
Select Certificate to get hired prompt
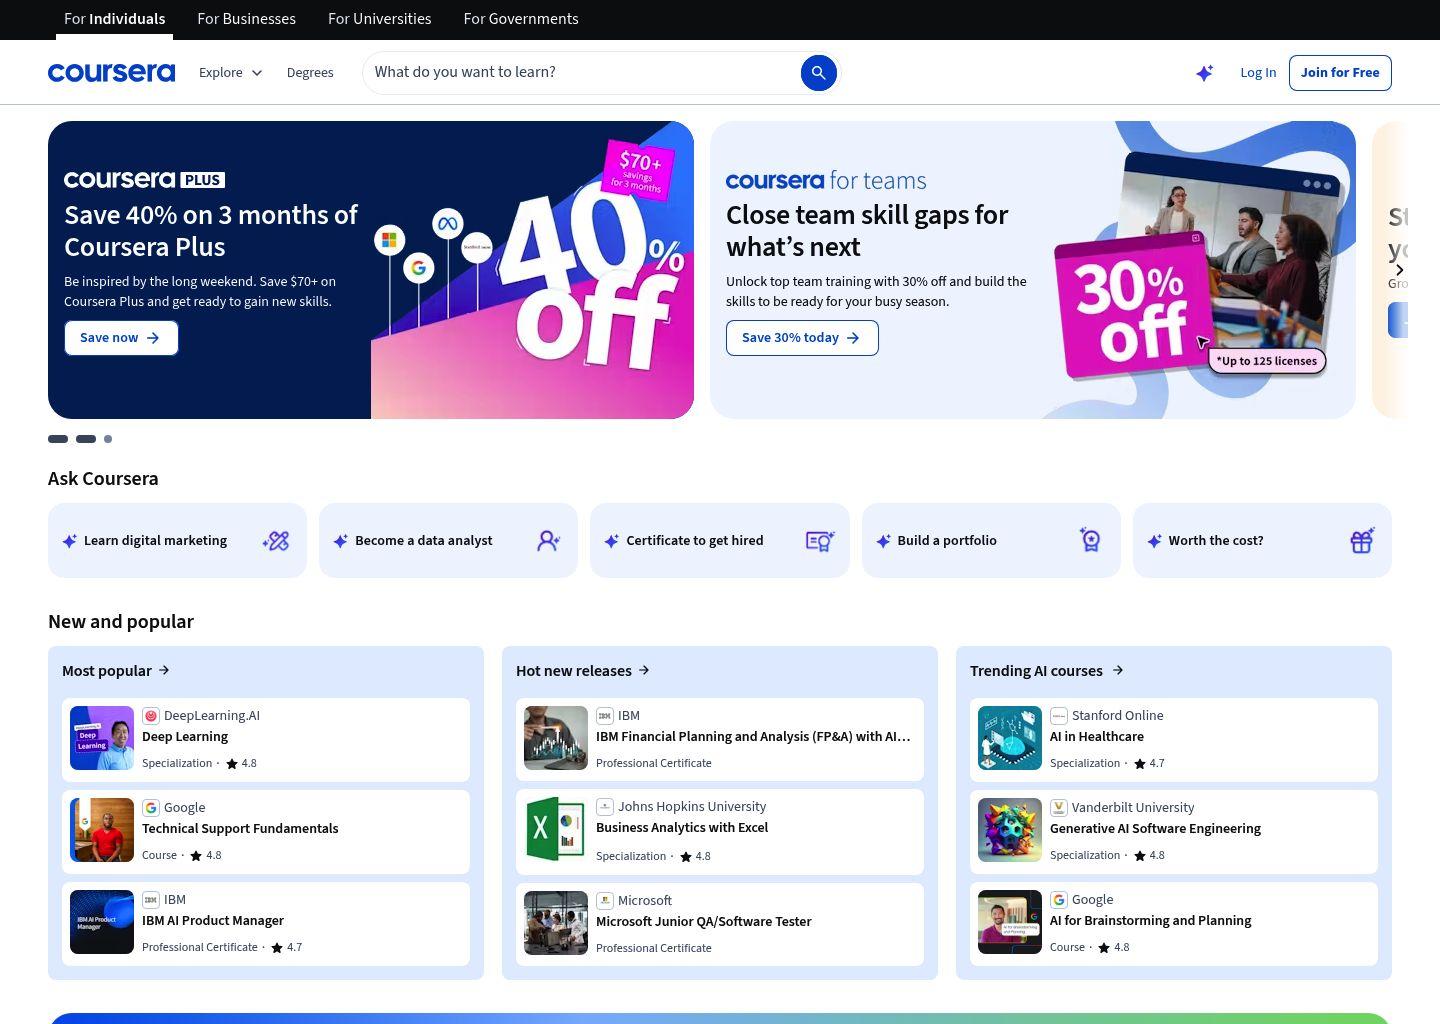click(x=720, y=540)
